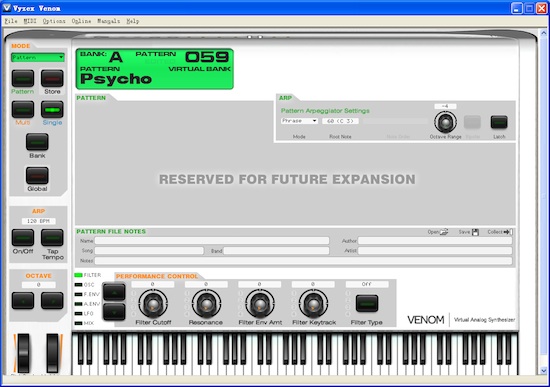Open the Mode dropdown showing Pattern

click(x=38, y=57)
